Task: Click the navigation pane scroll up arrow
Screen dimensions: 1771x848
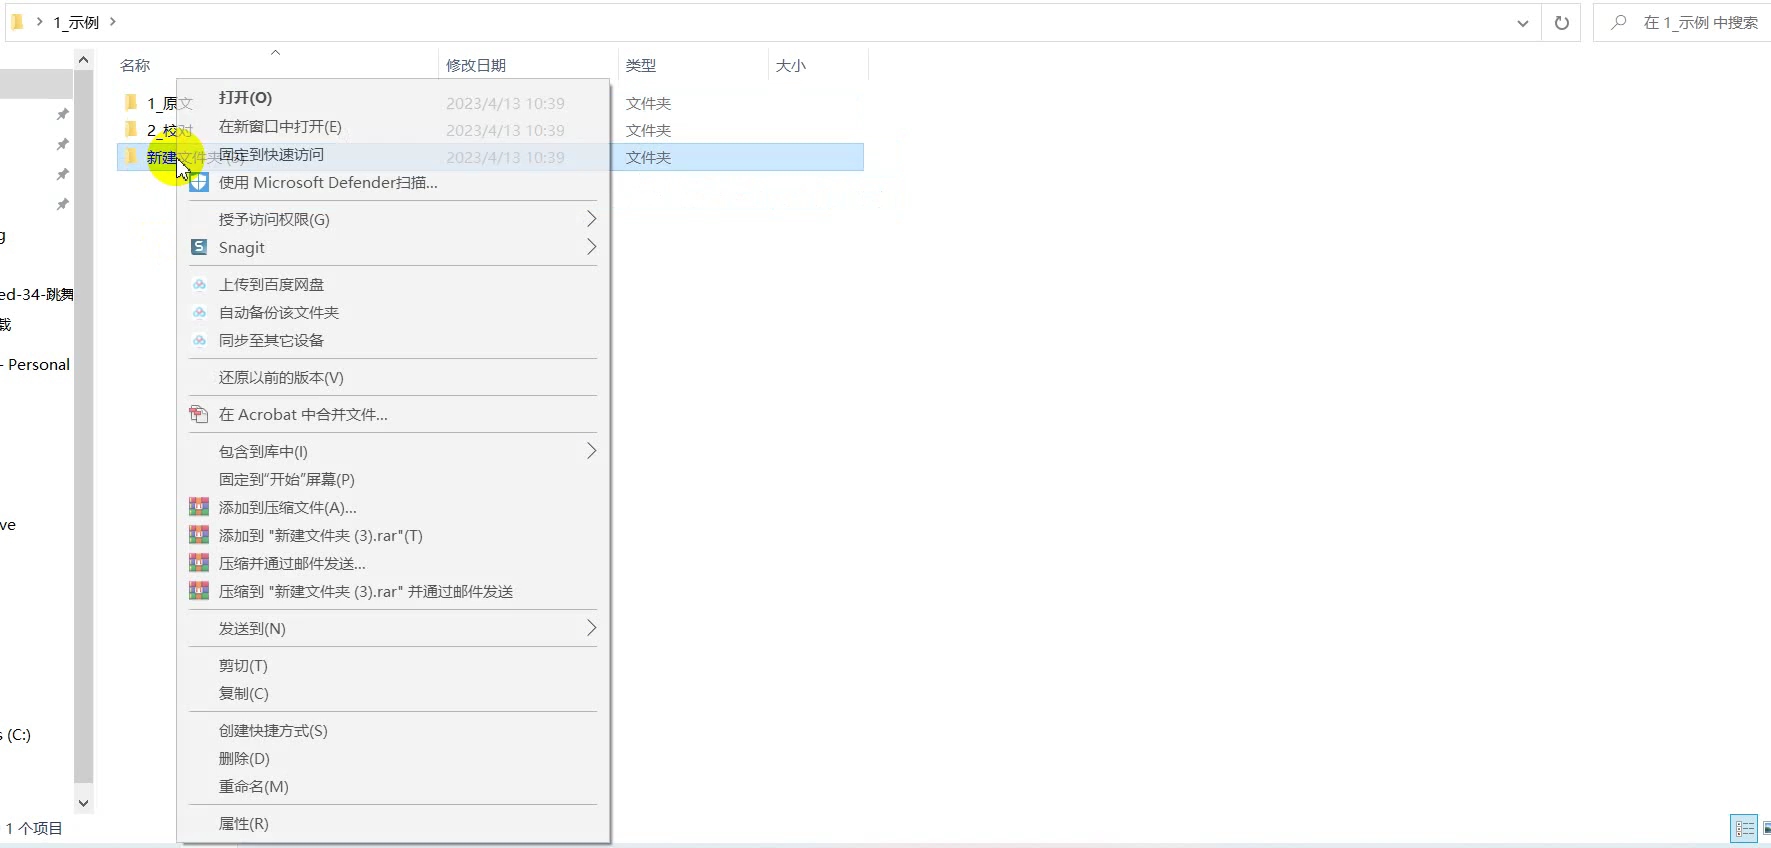Action: (84, 60)
